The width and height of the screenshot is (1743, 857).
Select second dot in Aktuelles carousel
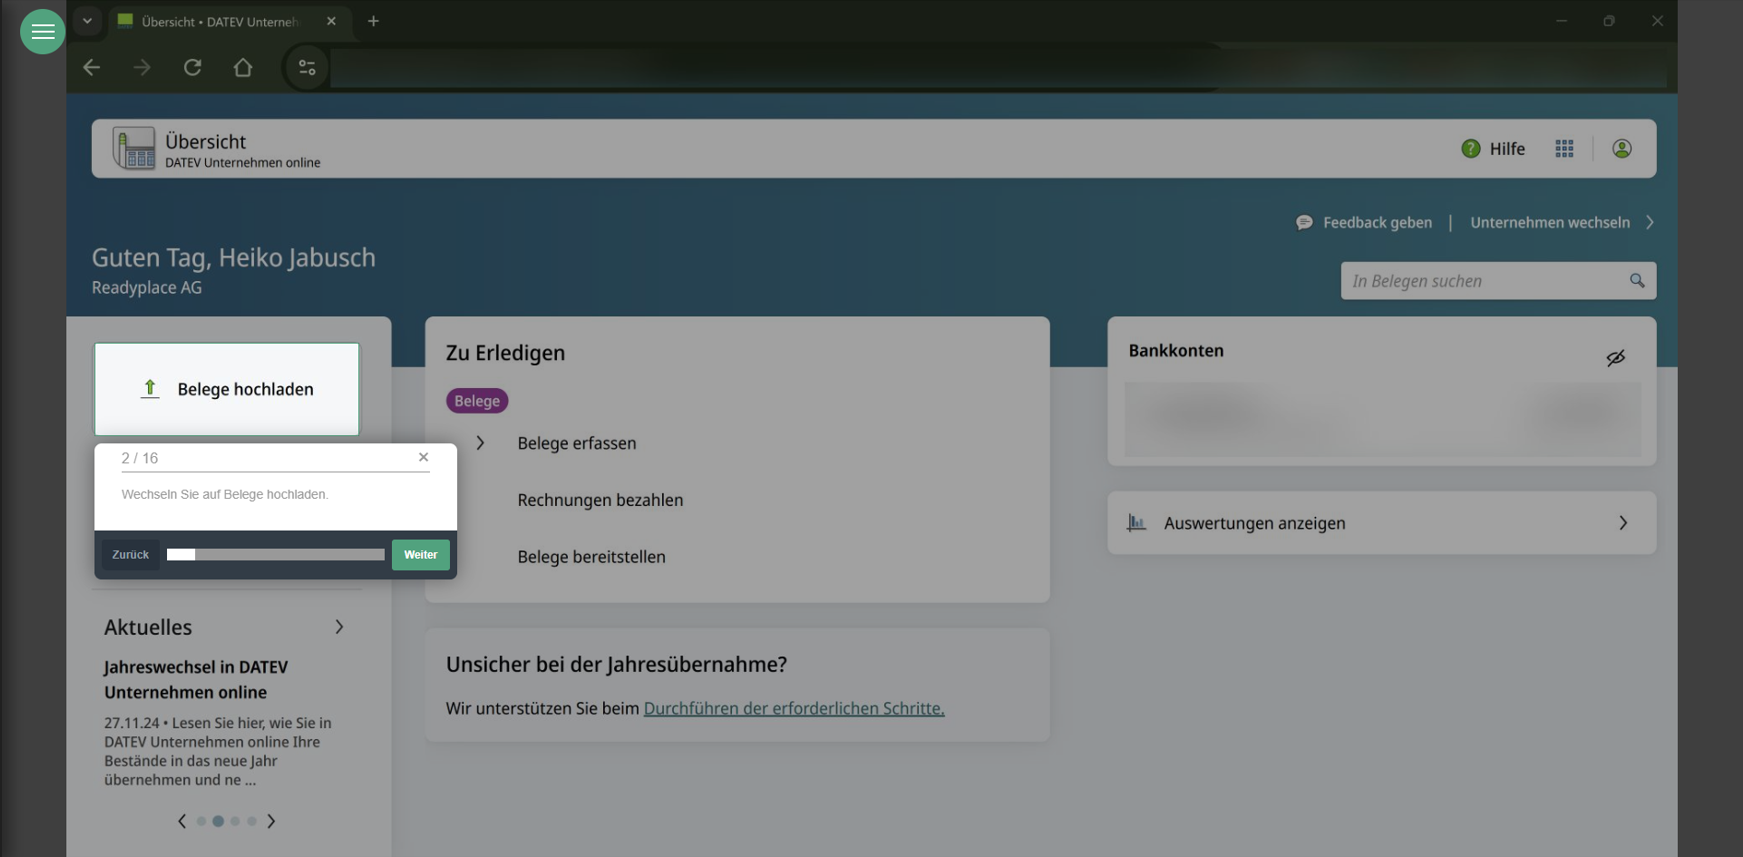tap(218, 821)
